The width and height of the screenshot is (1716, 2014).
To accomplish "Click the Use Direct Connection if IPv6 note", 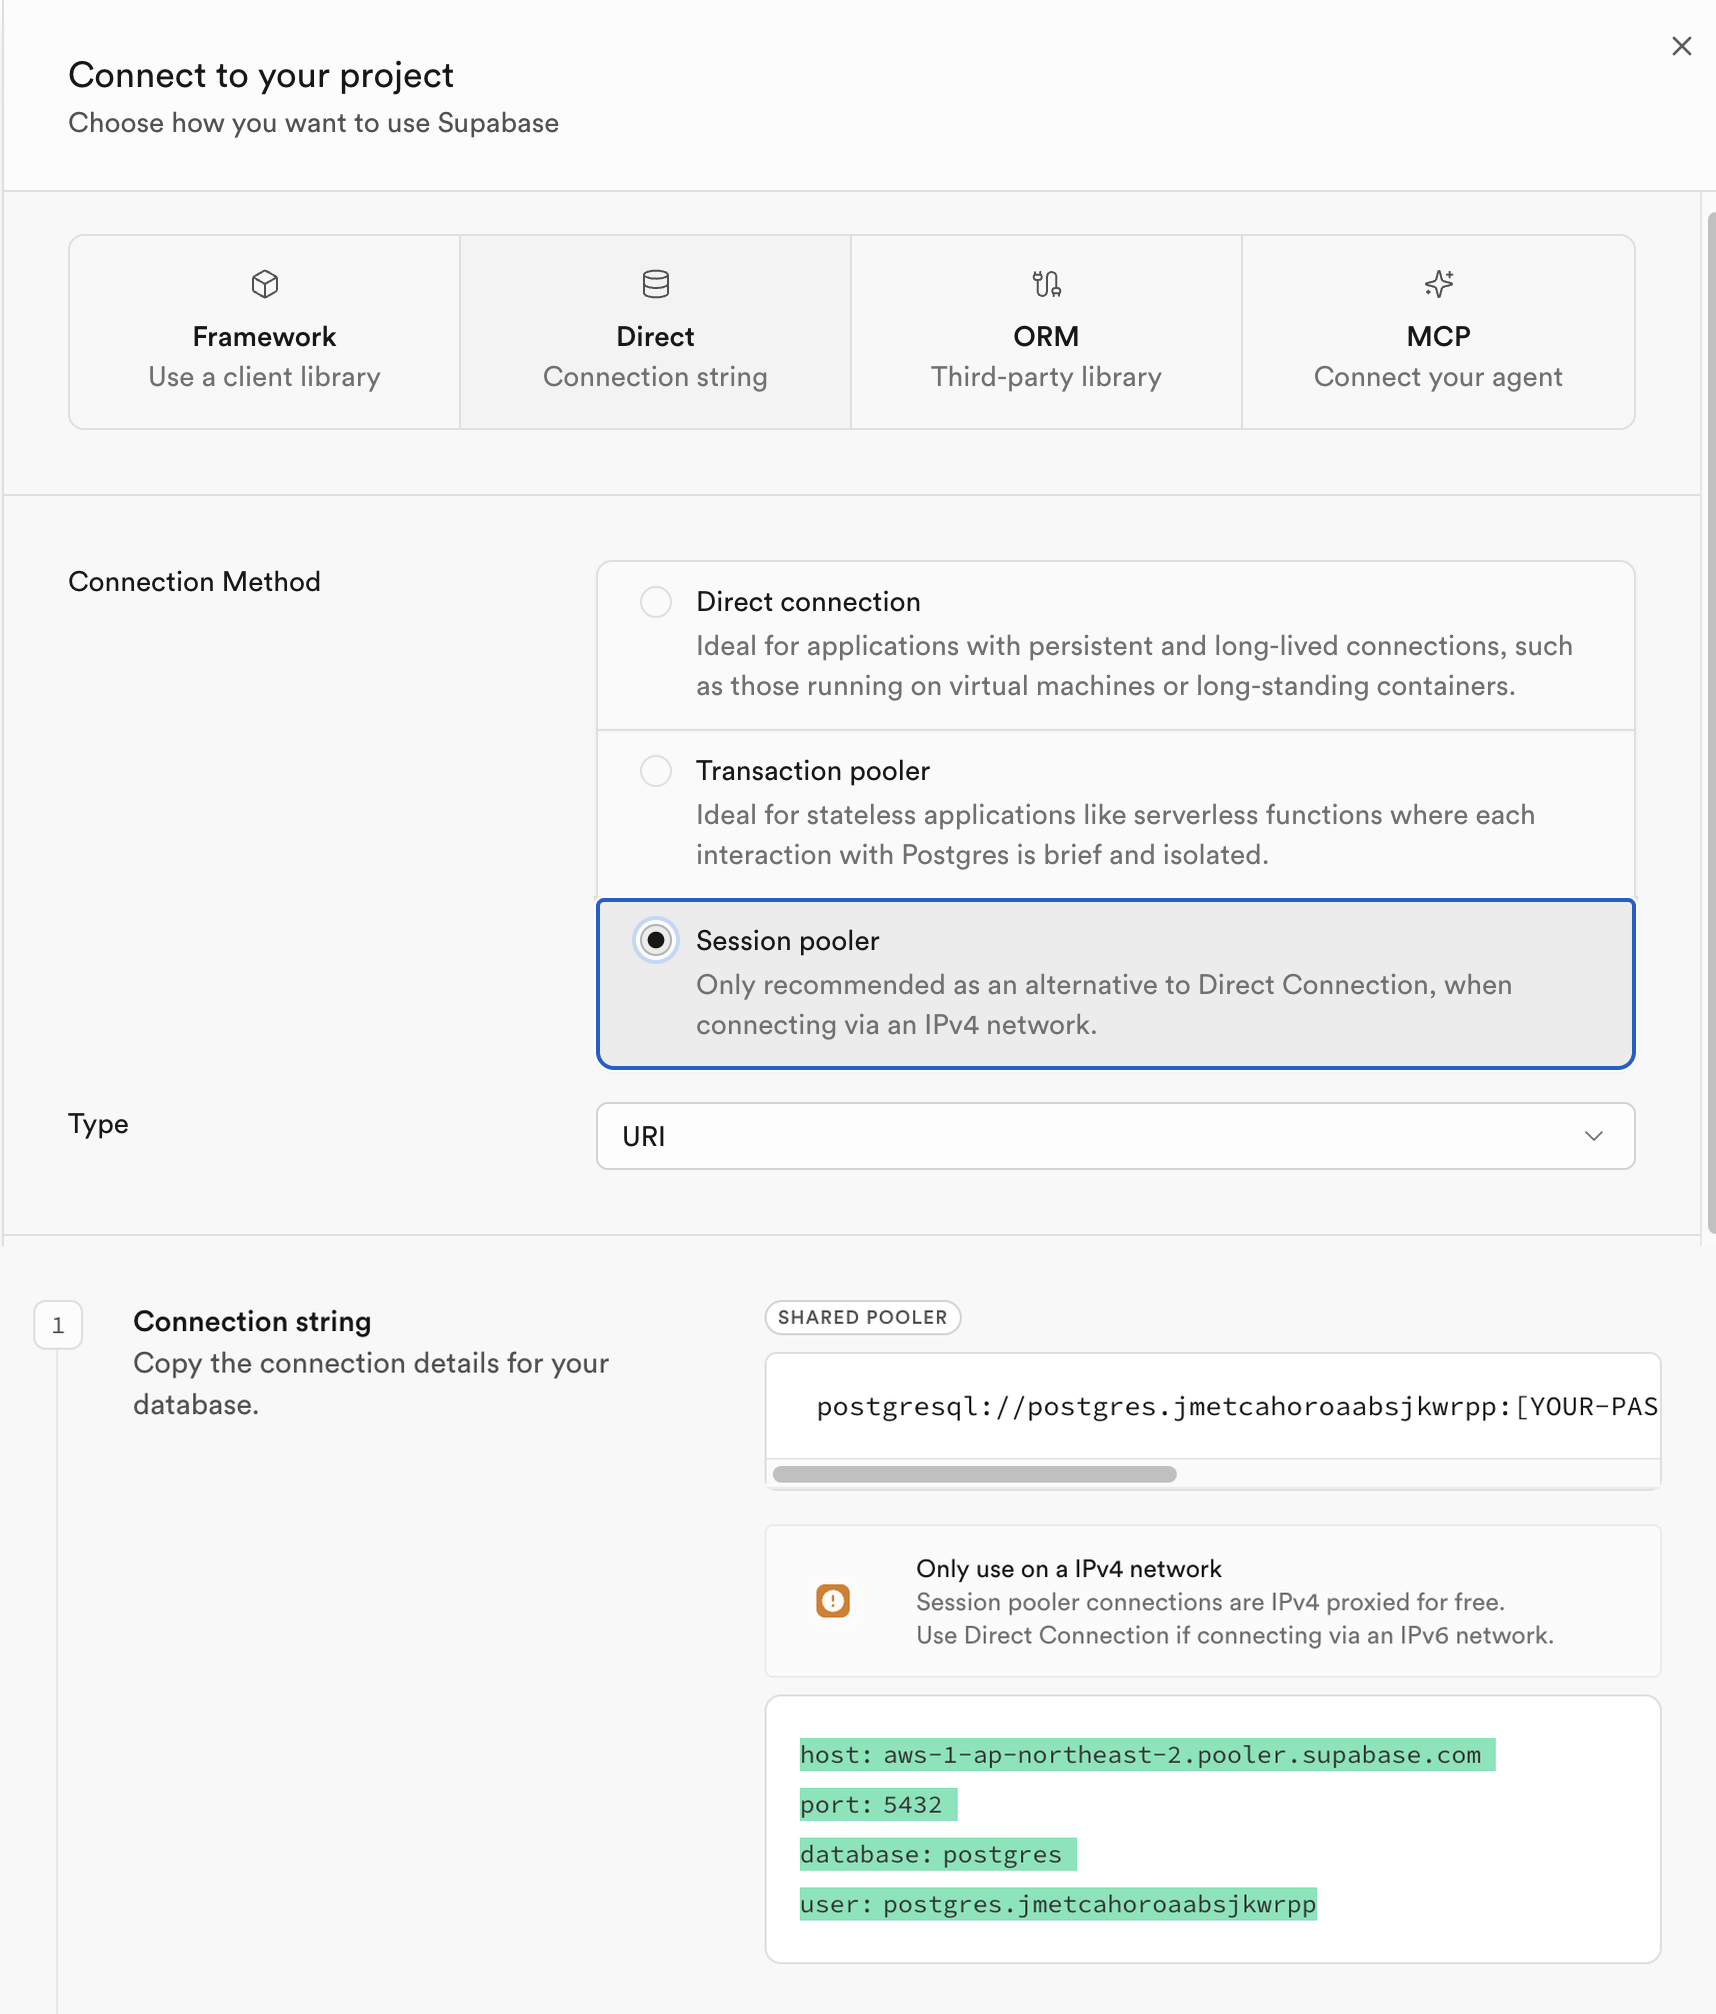I will point(1235,1635).
